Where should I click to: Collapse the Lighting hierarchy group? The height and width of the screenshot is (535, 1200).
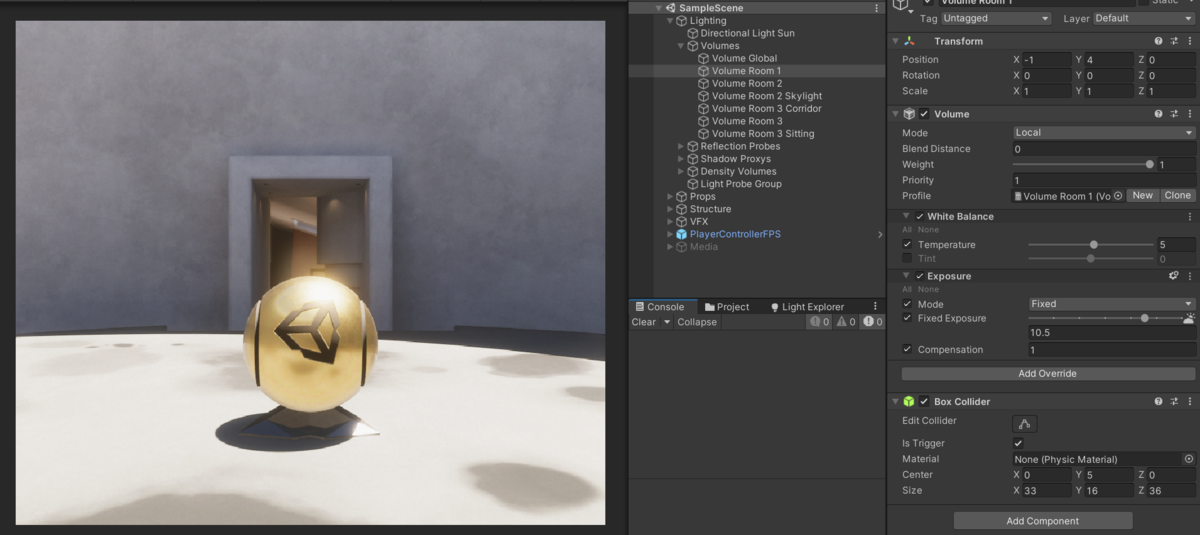point(670,21)
